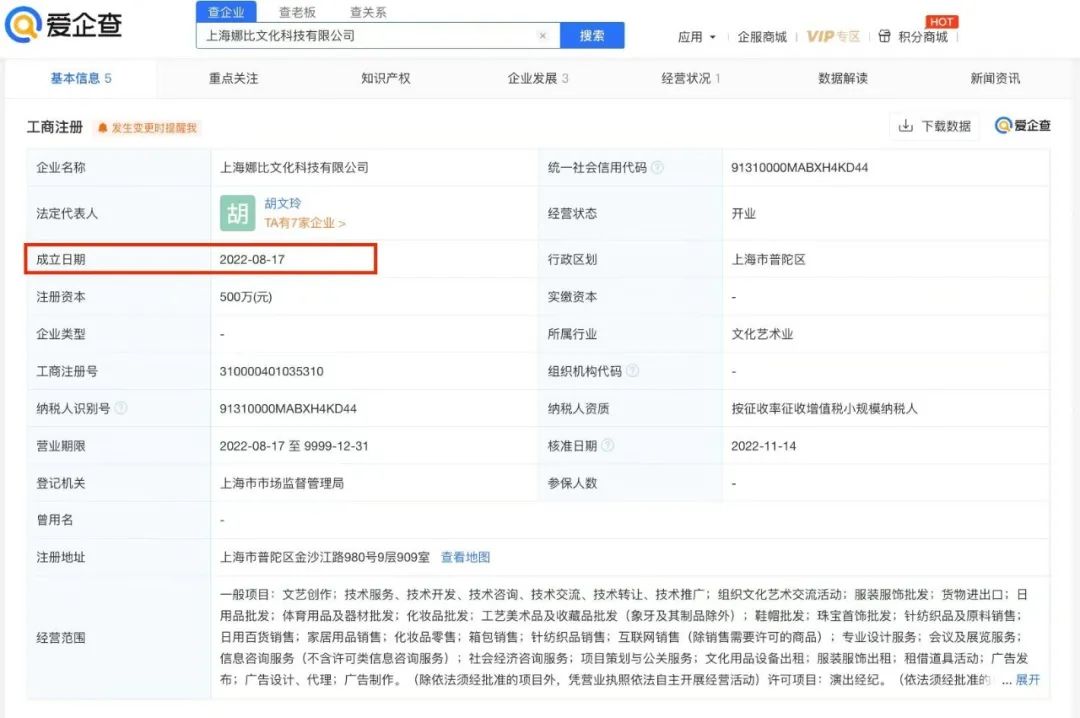Clear the search box using the X icon
This screenshot has width=1080, height=718.
point(543,35)
